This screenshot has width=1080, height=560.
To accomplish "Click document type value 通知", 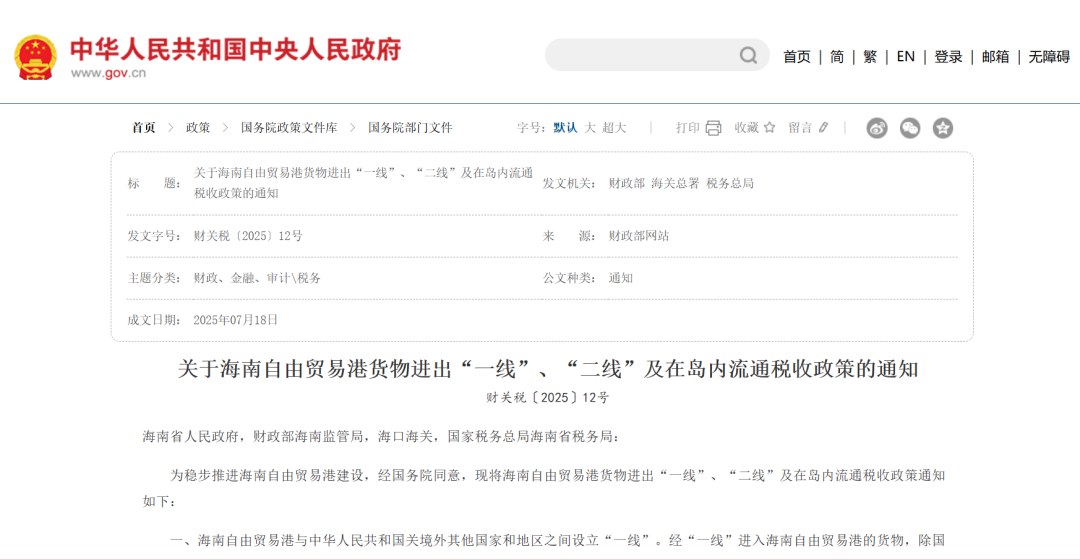I will pyautogui.click(x=621, y=278).
